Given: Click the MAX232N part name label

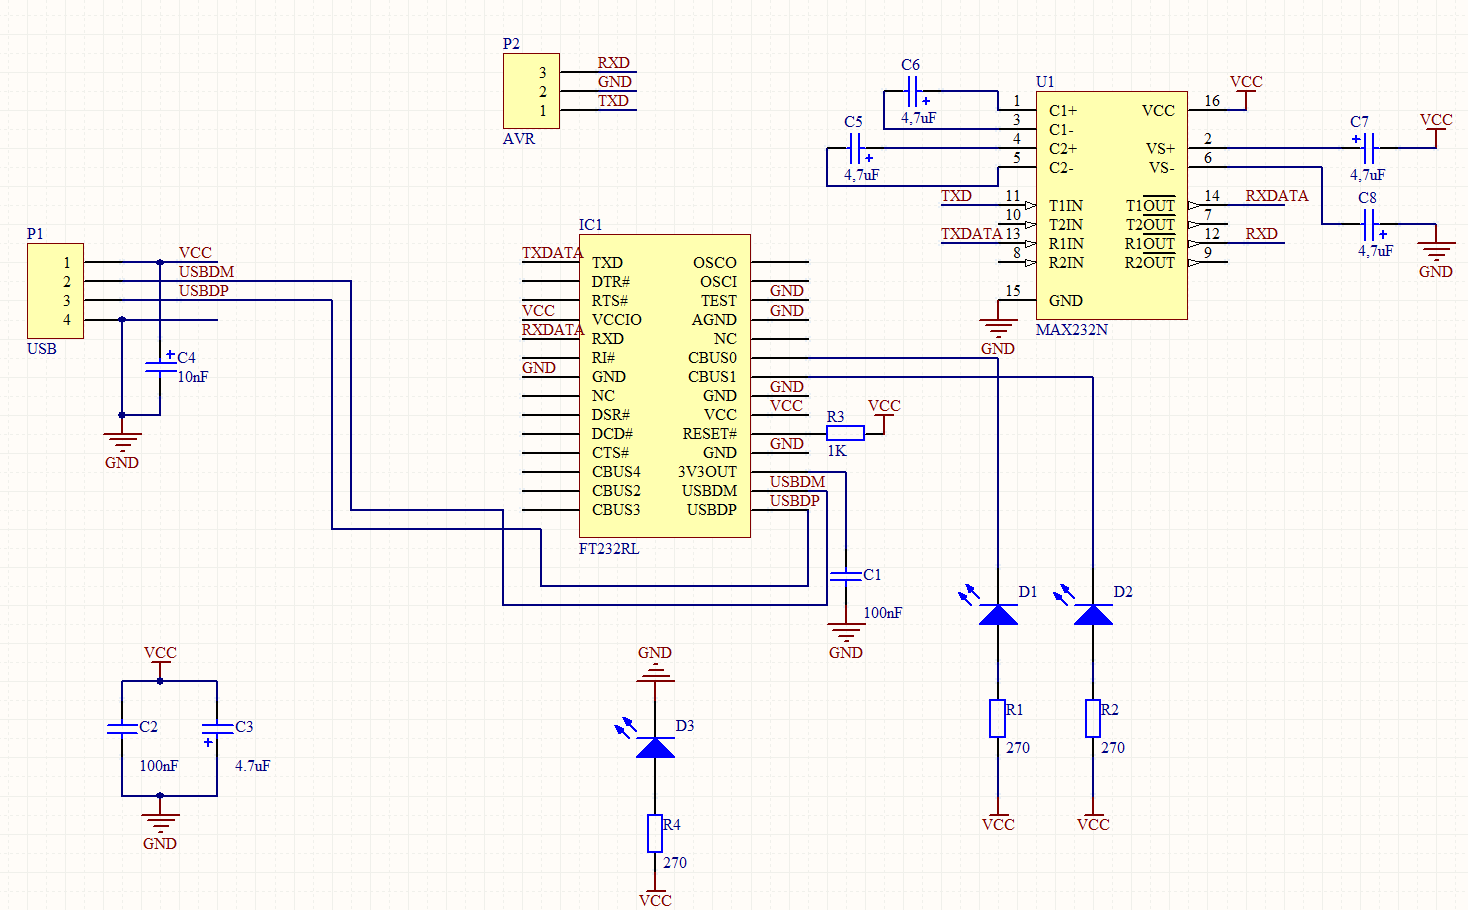Looking at the screenshot, I should tap(1071, 329).
